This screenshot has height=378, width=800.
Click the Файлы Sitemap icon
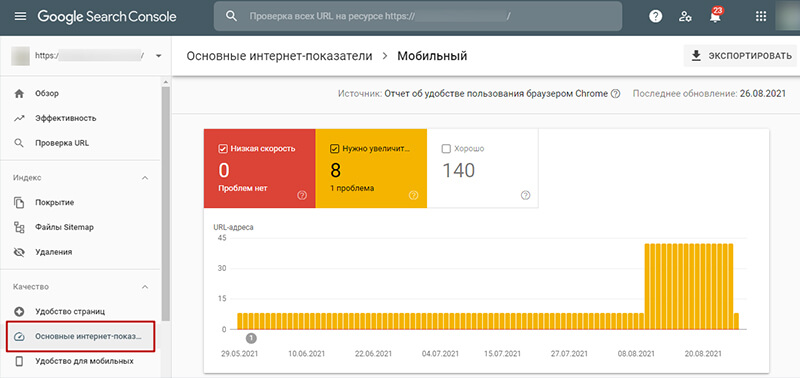19,228
